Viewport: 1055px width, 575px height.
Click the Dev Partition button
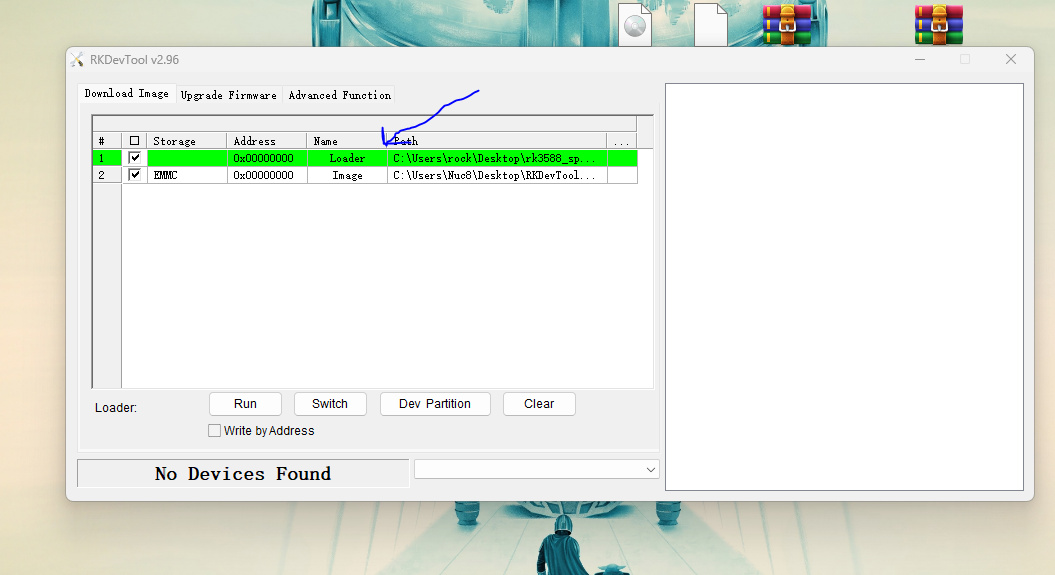(435, 404)
